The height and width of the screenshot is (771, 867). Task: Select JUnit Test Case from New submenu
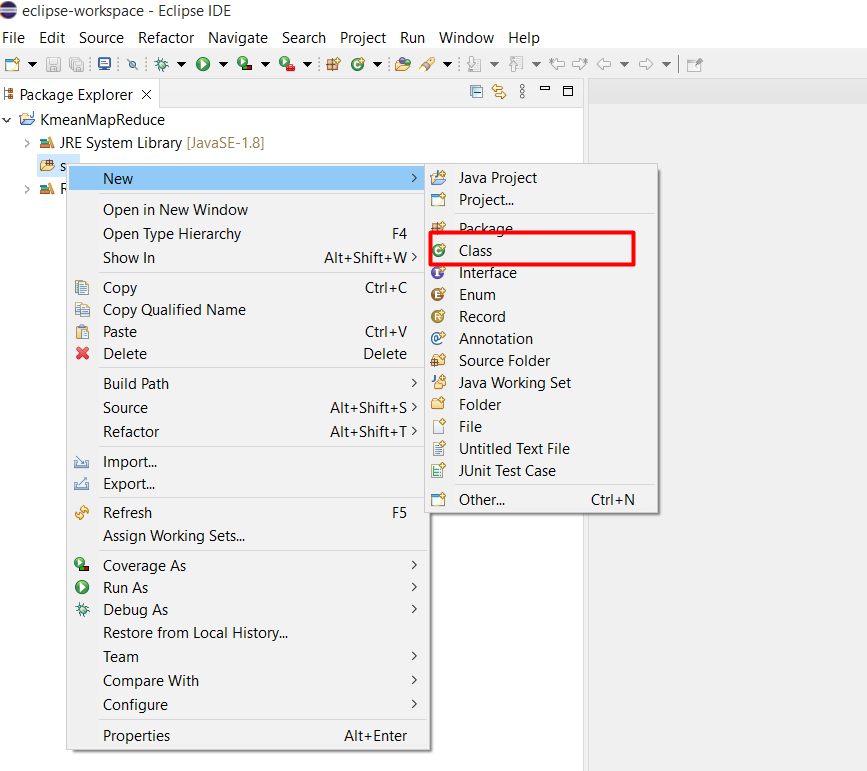tap(506, 471)
